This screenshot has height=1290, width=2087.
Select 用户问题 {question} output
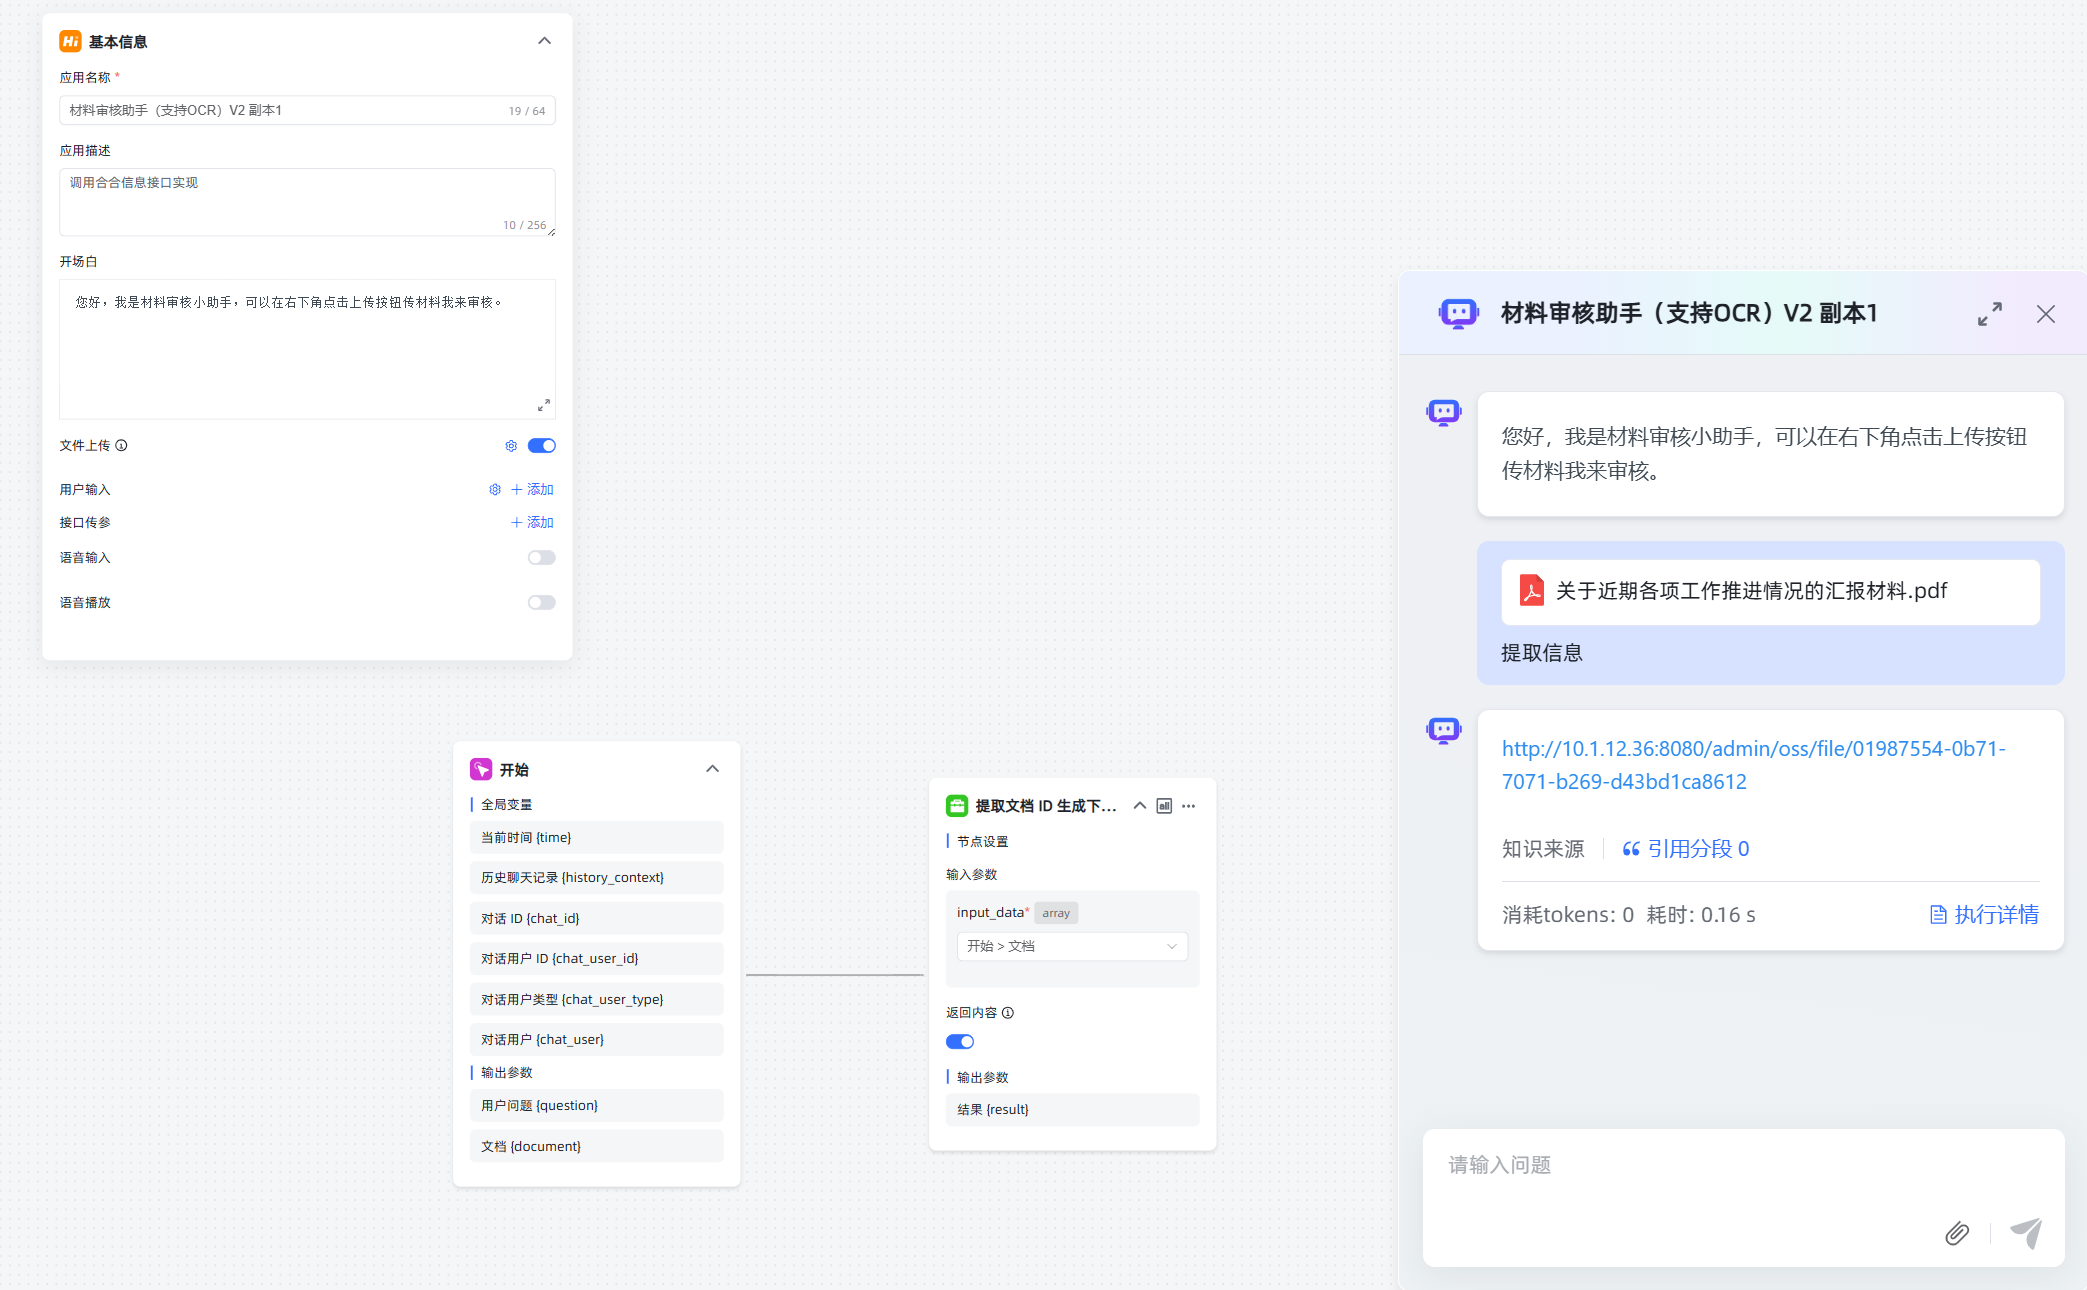596,1106
